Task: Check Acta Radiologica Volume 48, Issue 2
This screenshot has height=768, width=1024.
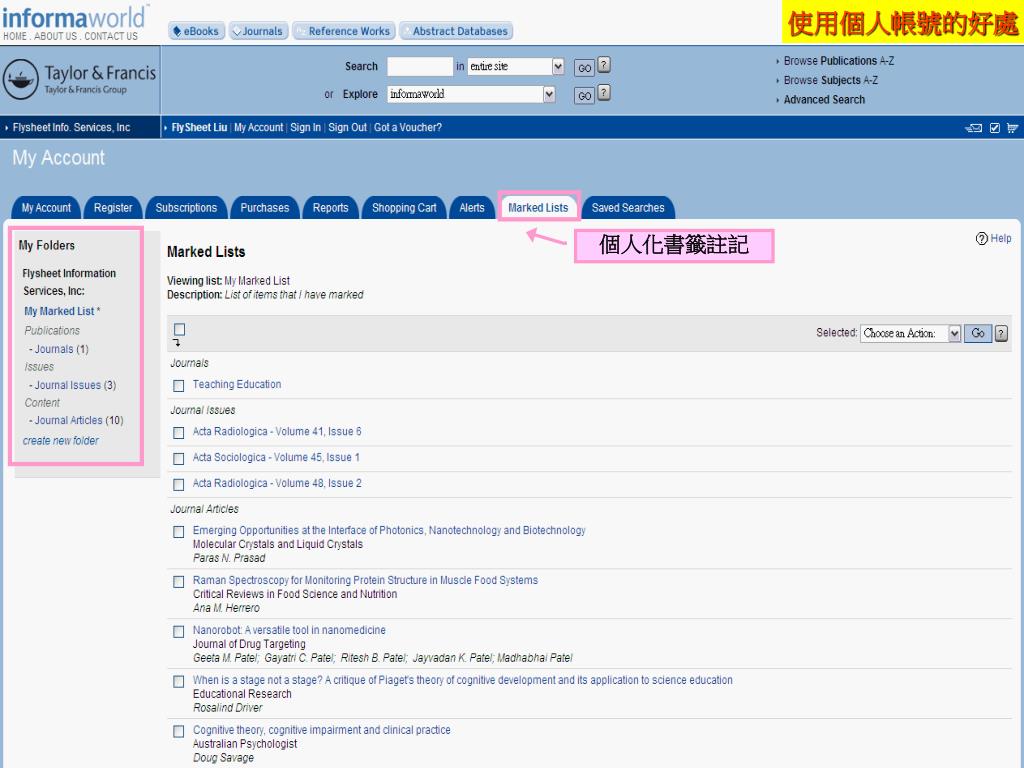Action: (178, 485)
